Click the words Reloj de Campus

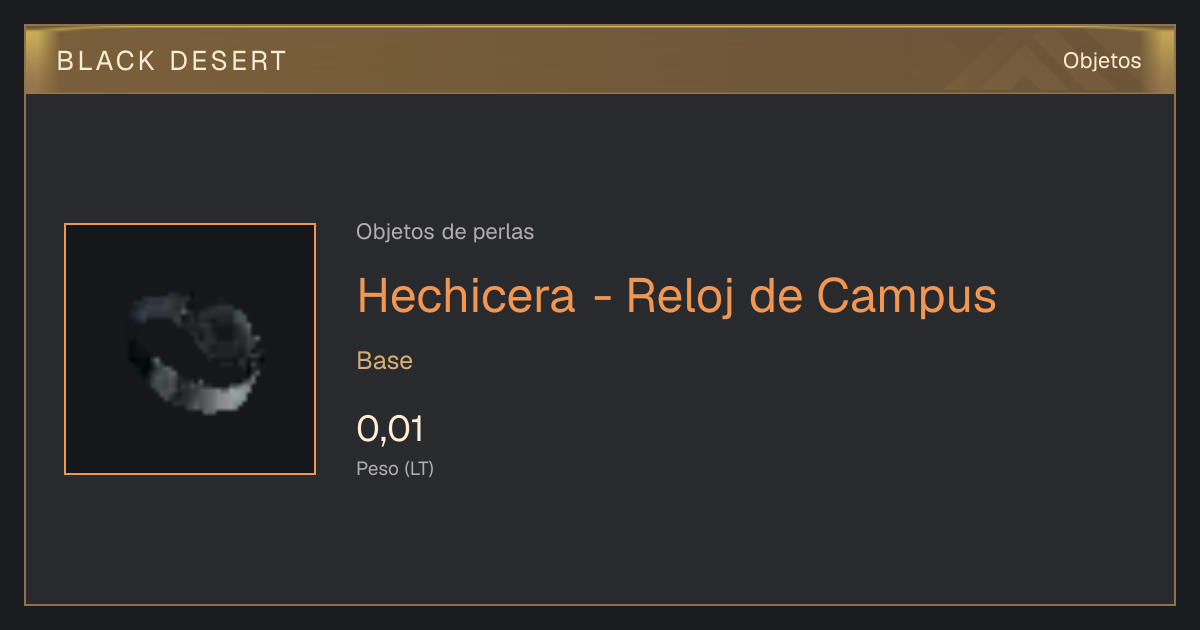(x=811, y=295)
